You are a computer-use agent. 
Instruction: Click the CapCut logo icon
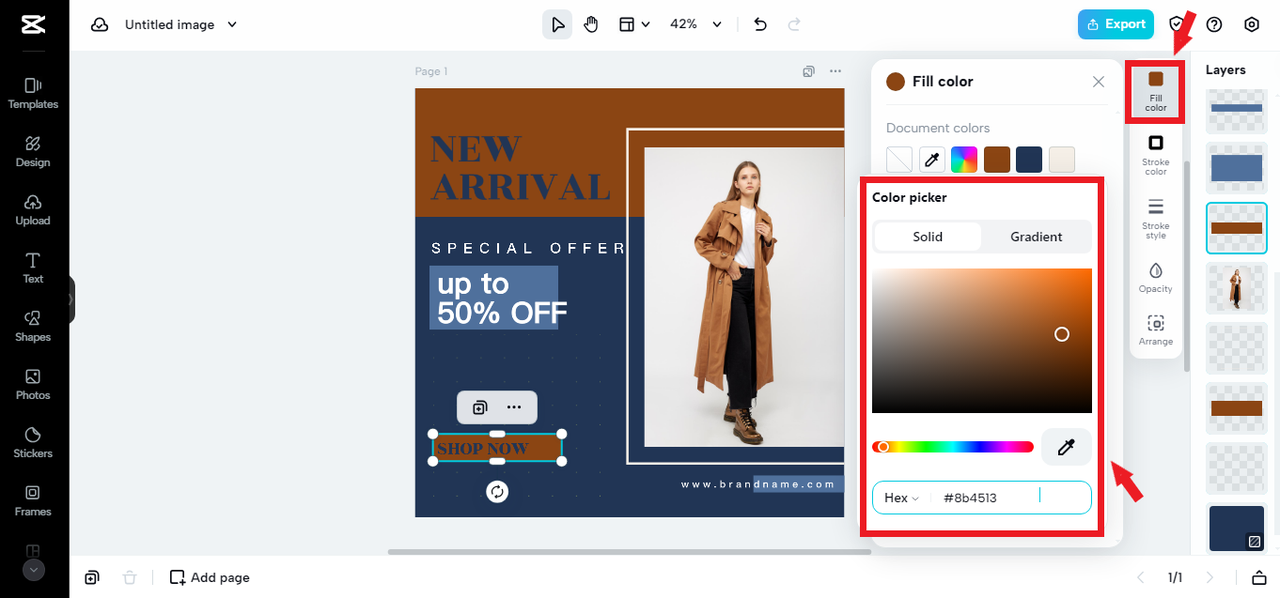(x=32, y=25)
